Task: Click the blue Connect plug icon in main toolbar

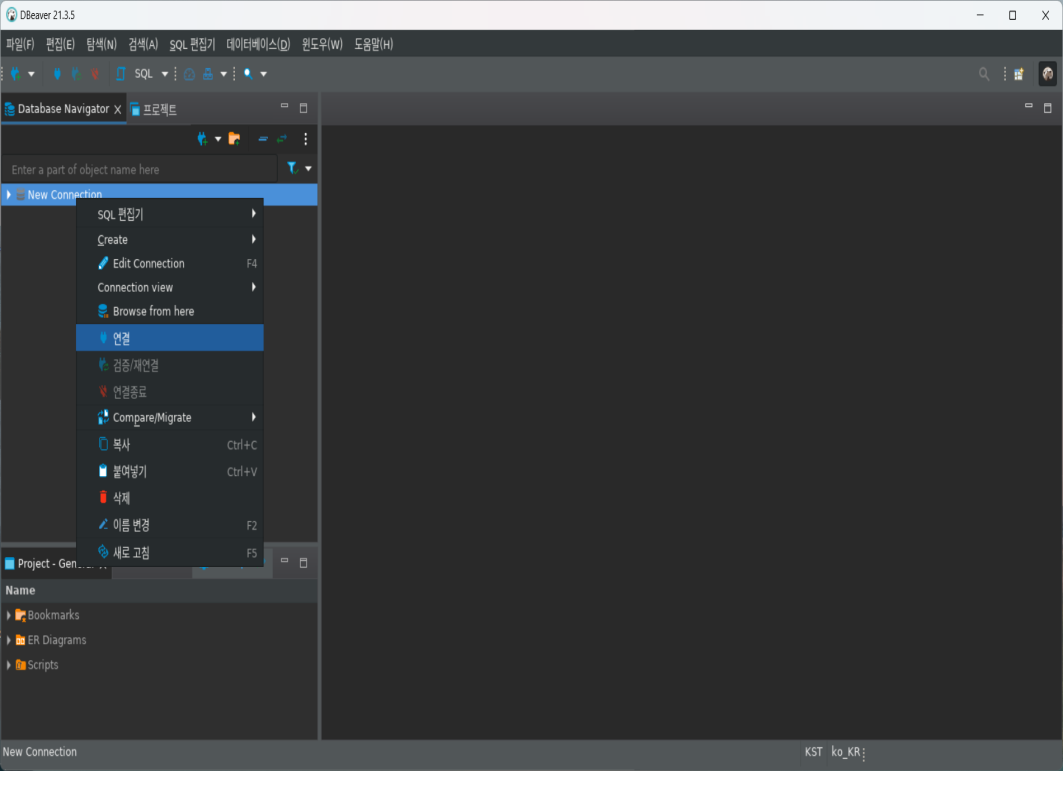Action: click(57, 74)
